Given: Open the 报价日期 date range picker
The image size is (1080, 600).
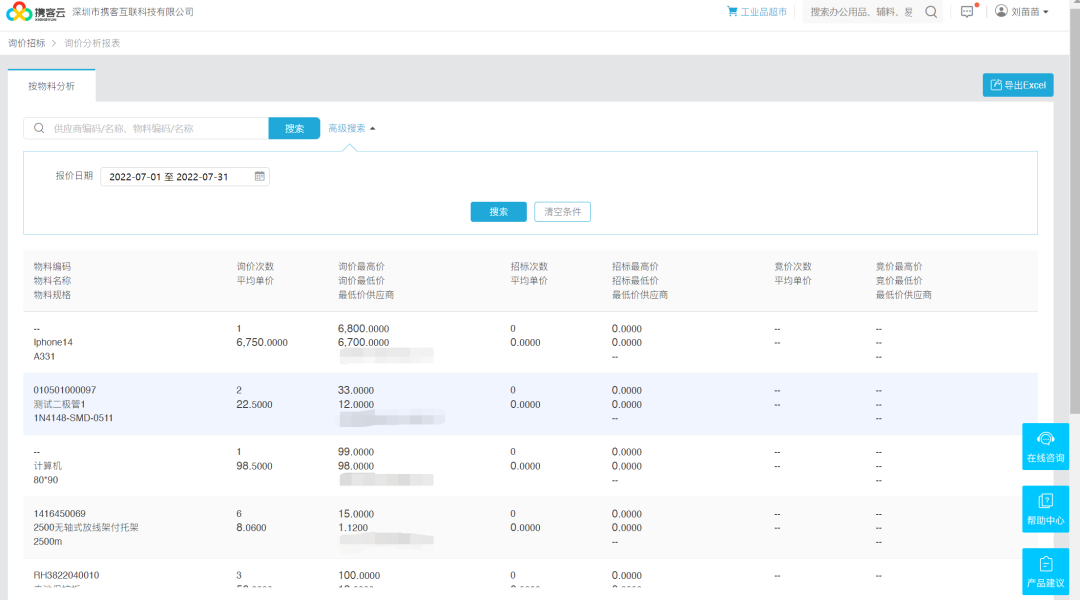Looking at the screenshot, I should coord(175,177).
